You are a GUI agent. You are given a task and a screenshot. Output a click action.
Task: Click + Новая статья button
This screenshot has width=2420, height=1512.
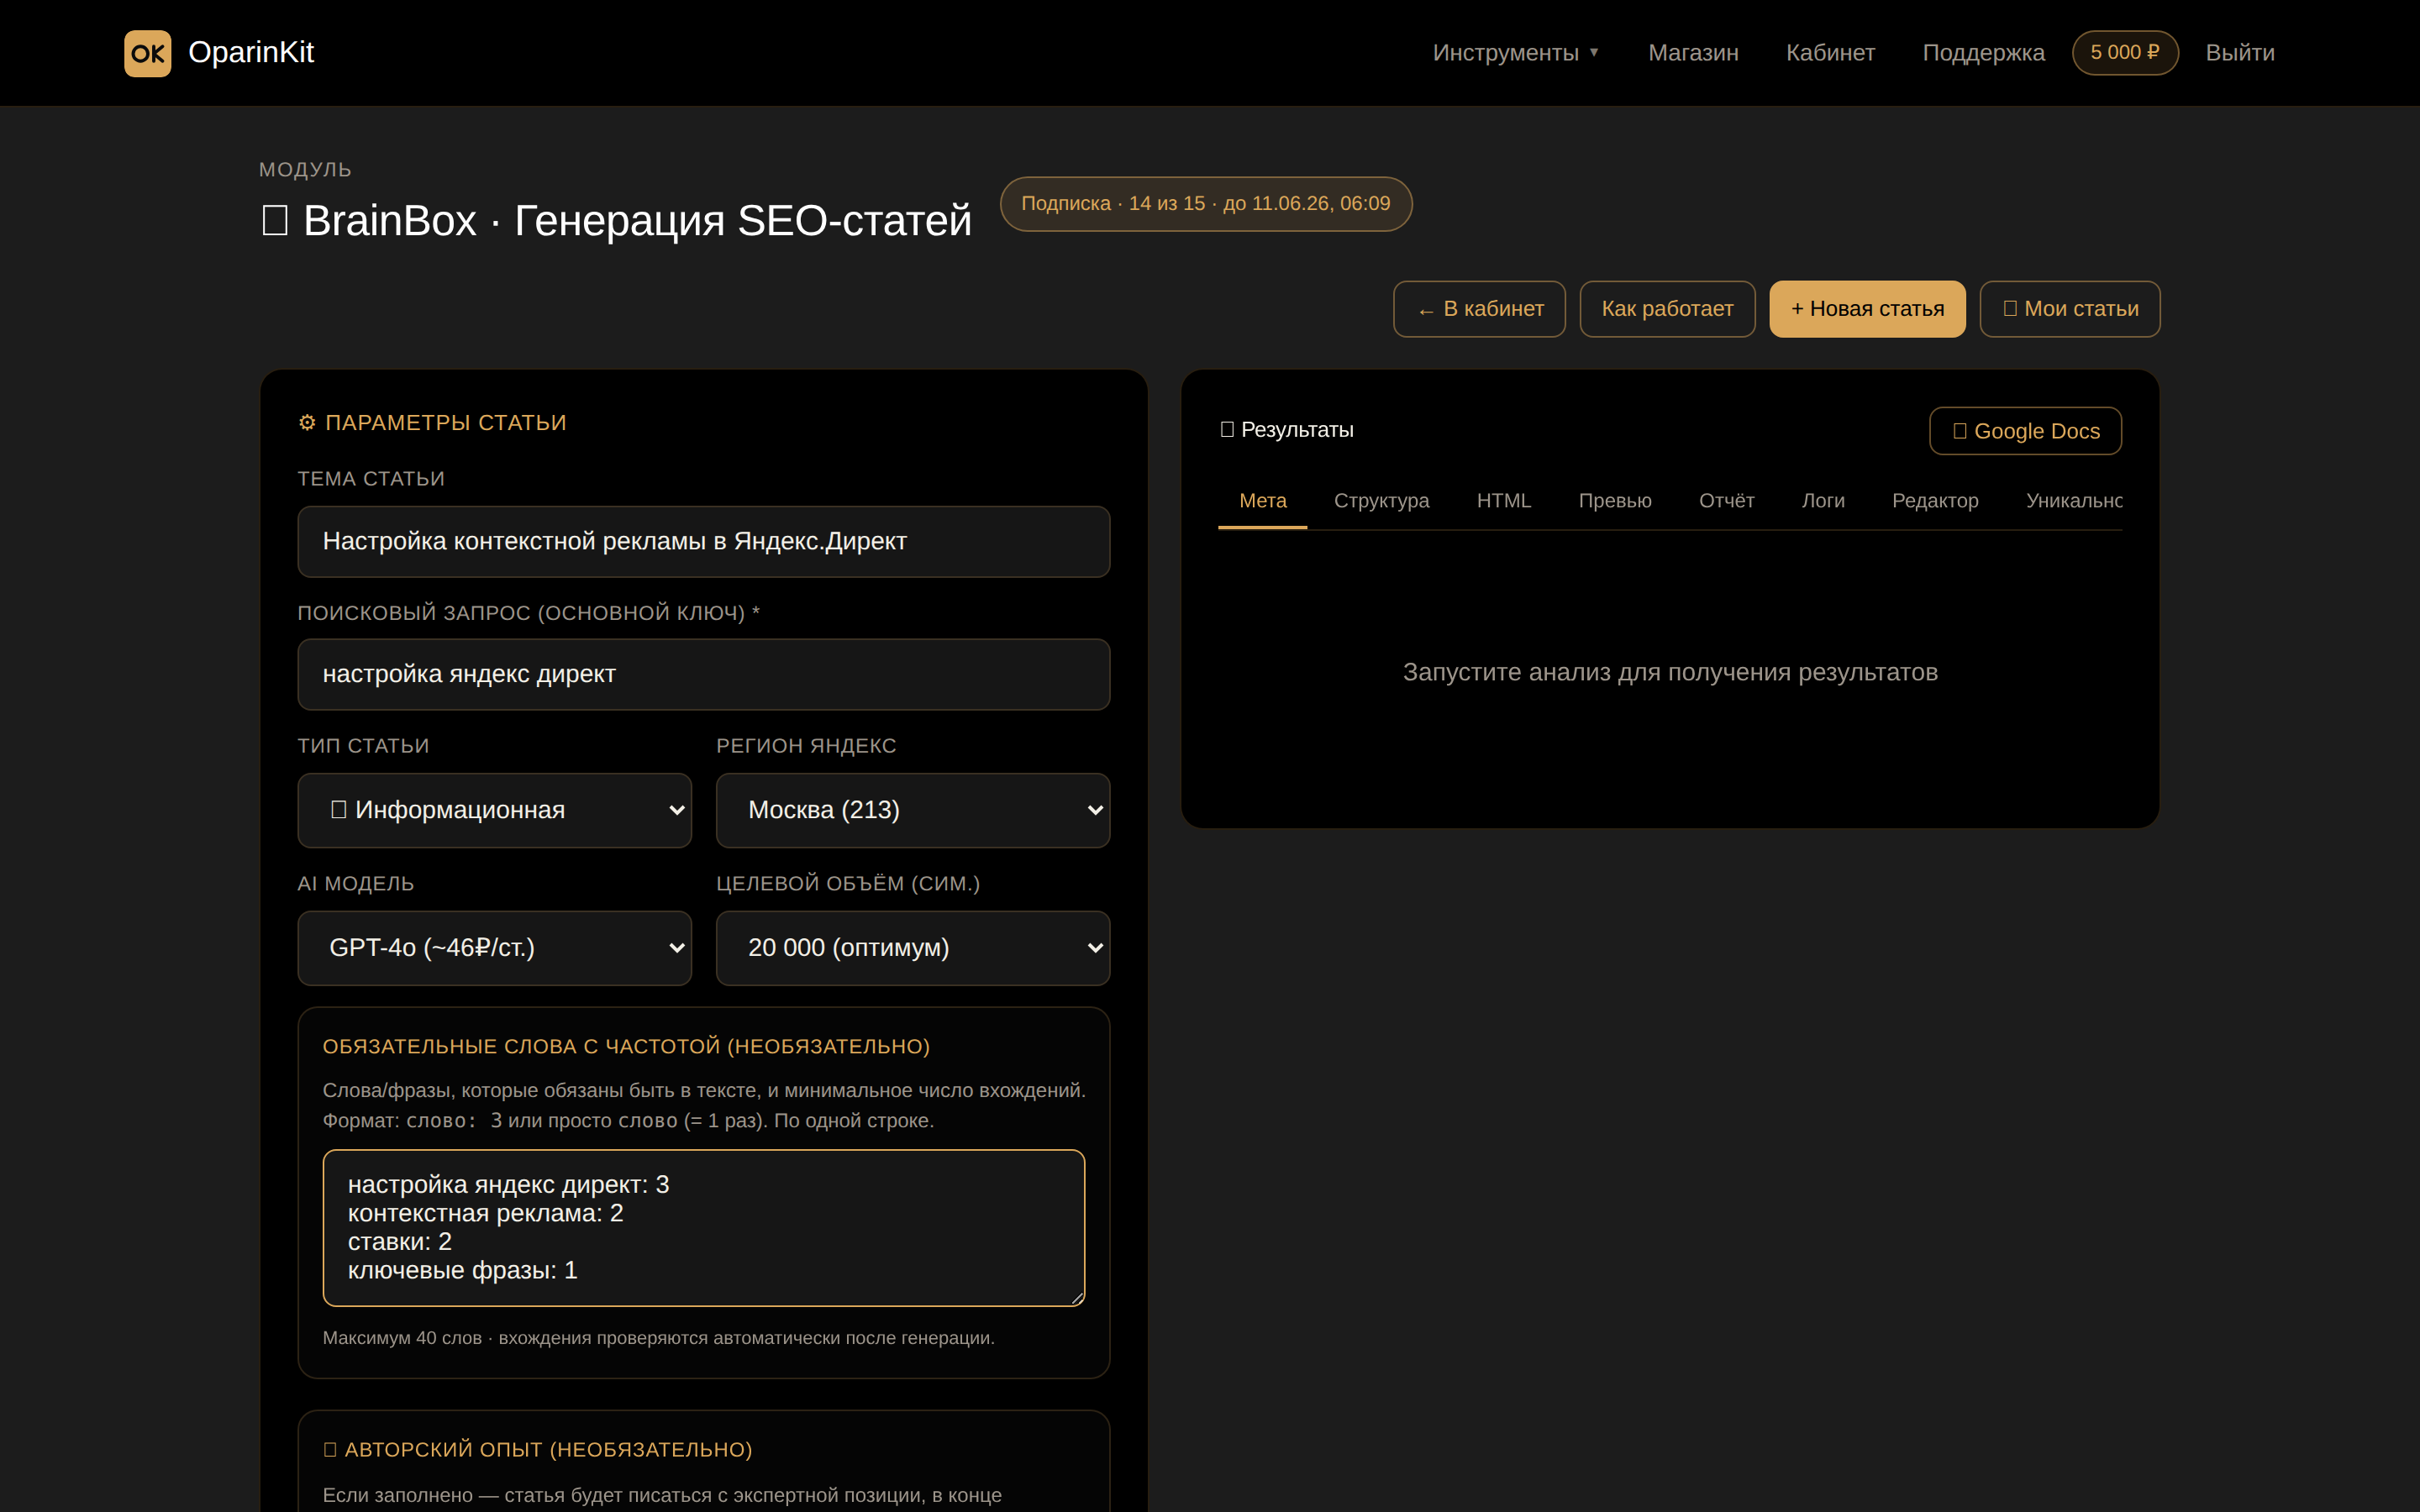coord(1867,309)
